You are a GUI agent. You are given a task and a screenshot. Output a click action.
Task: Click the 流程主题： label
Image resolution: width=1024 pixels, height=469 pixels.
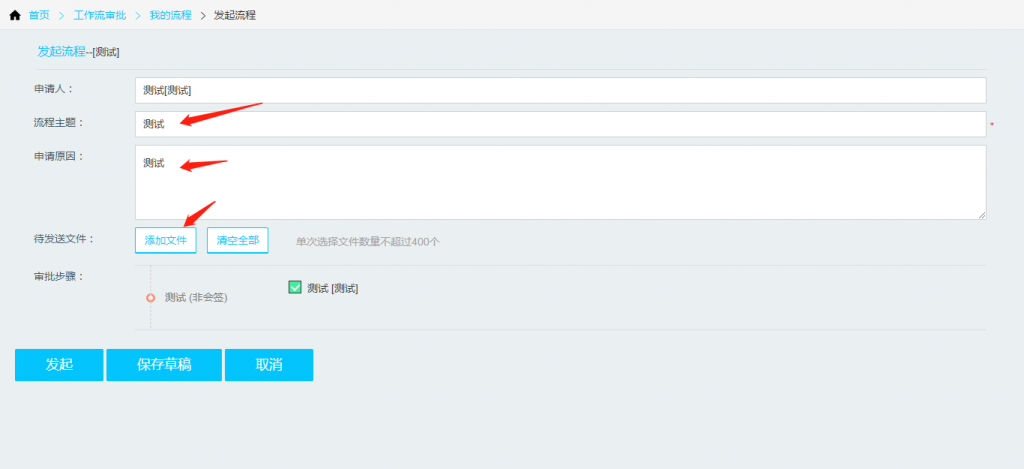coord(59,121)
